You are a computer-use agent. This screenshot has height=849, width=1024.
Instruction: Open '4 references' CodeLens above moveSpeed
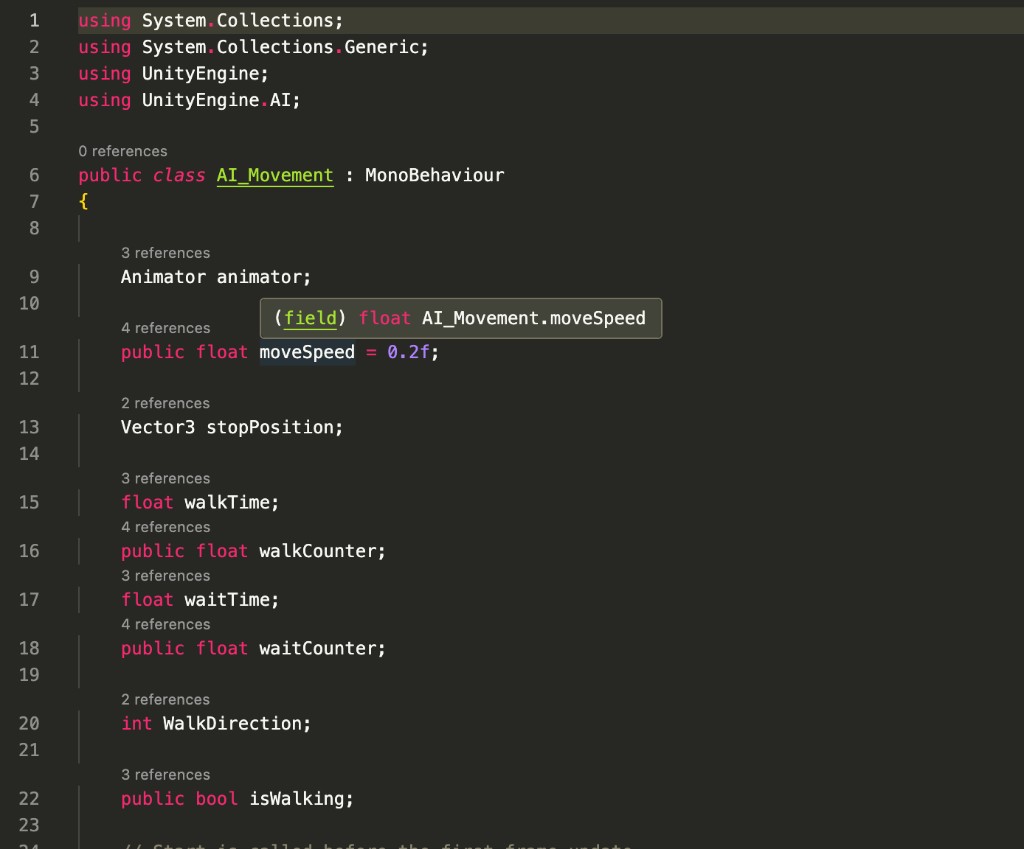coord(165,328)
